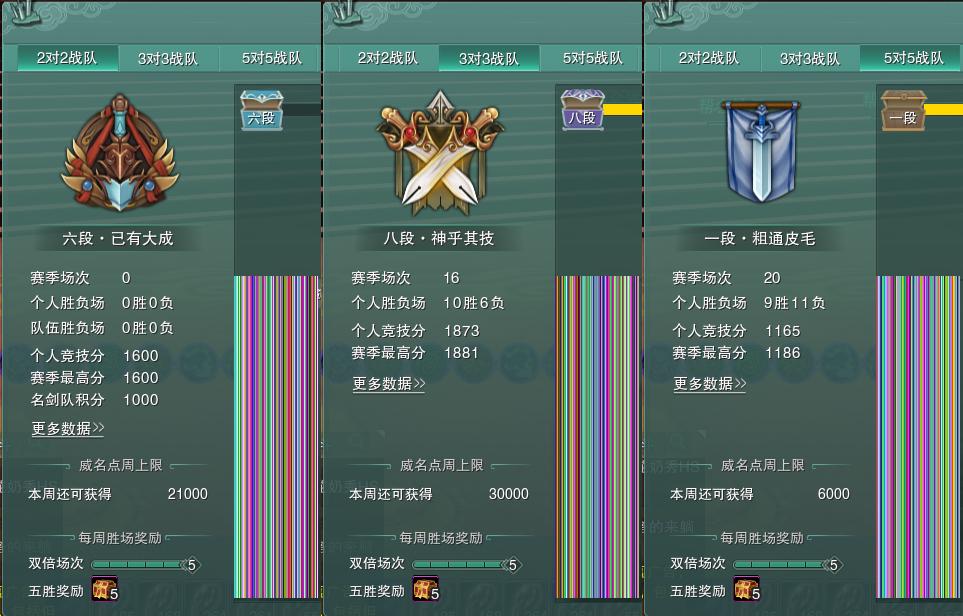Select 2对2战队 tab in first panel

point(67,58)
